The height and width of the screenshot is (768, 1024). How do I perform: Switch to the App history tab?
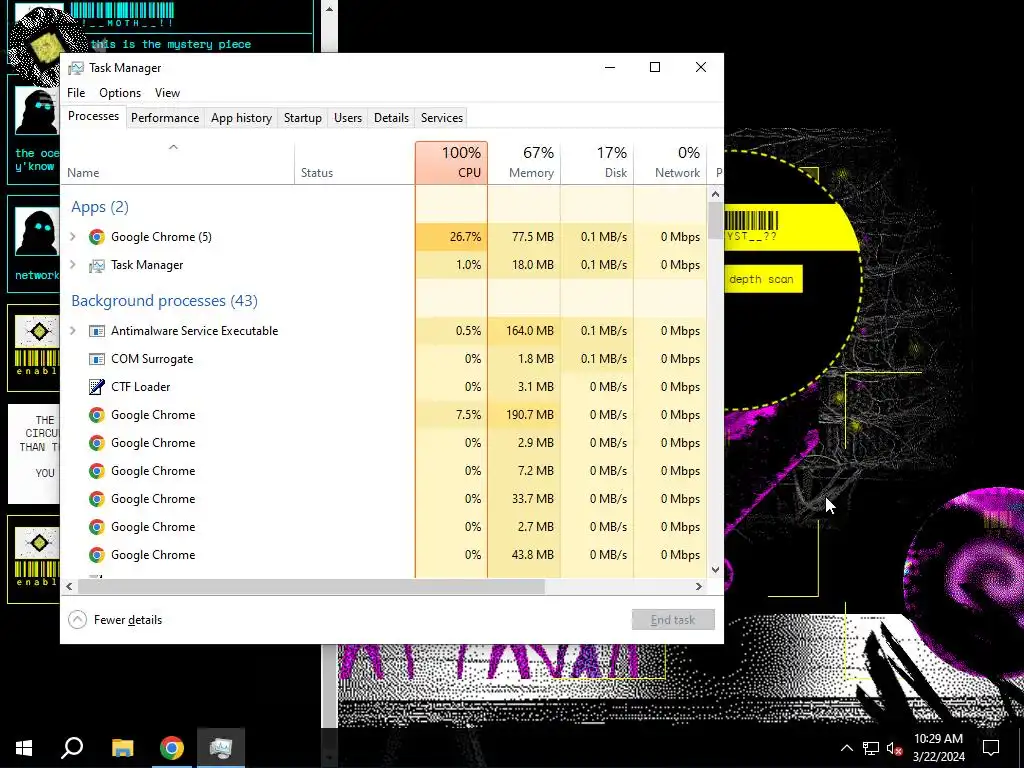click(x=241, y=118)
